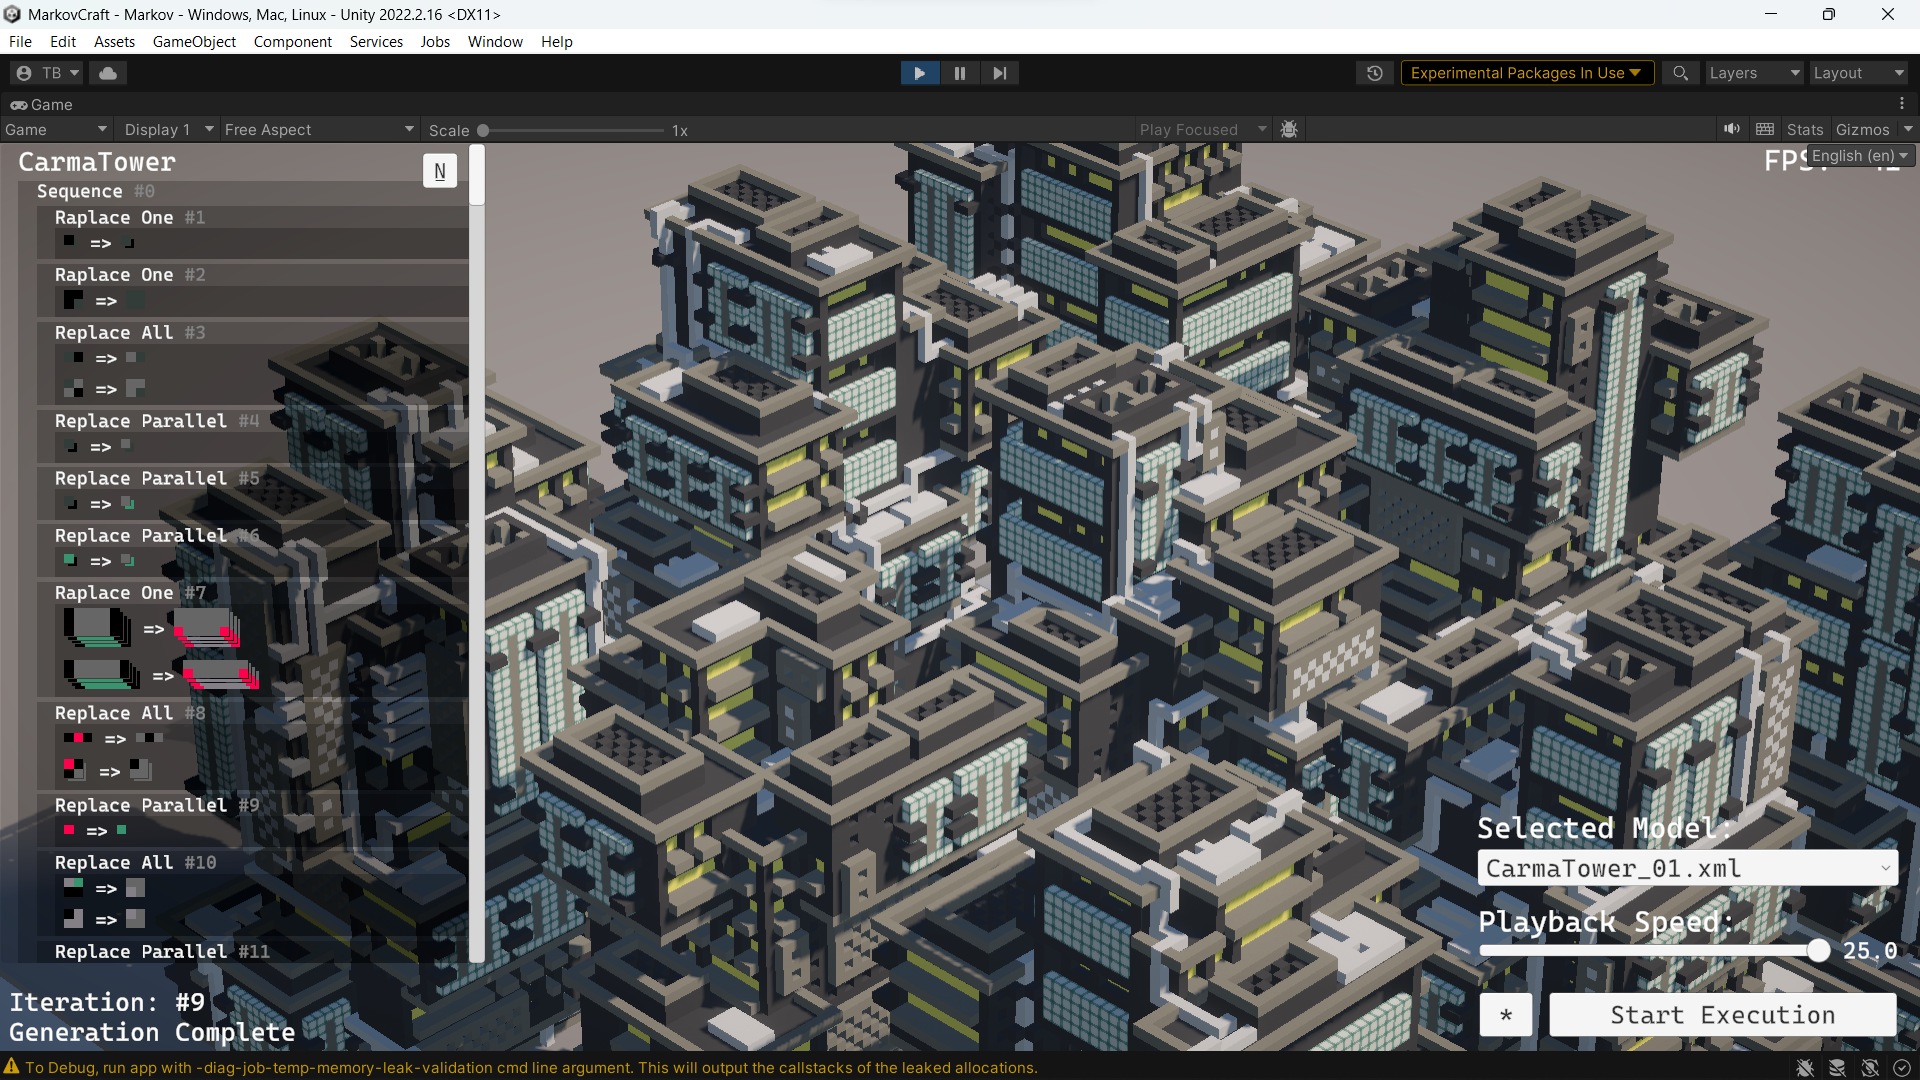Expand the Free Aspect ratio dropdown
The width and height of the screenshot is (1920, 1080).
click(318, 130)
